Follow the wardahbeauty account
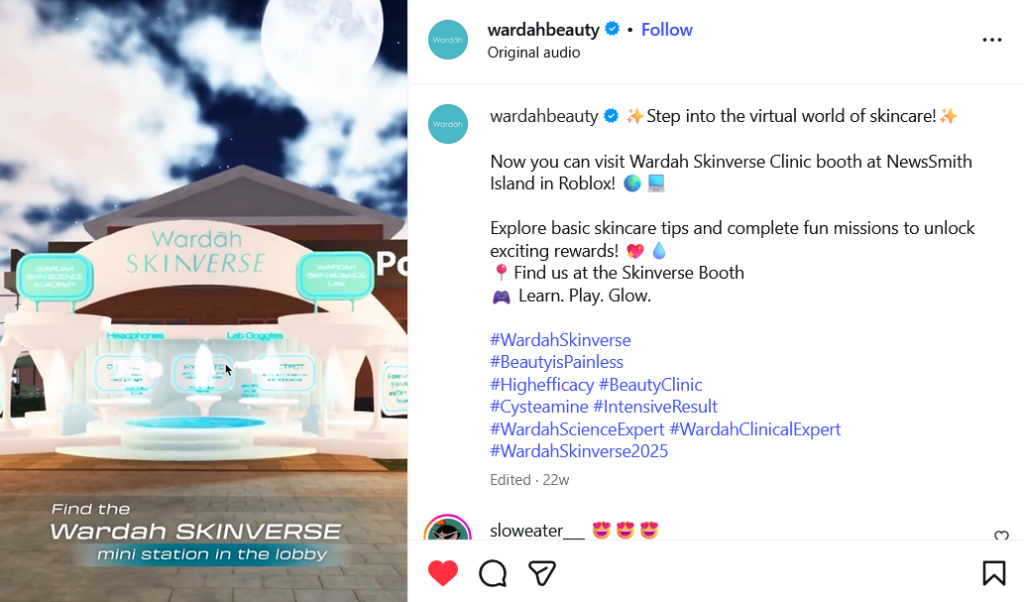 [x=666, y=29]
